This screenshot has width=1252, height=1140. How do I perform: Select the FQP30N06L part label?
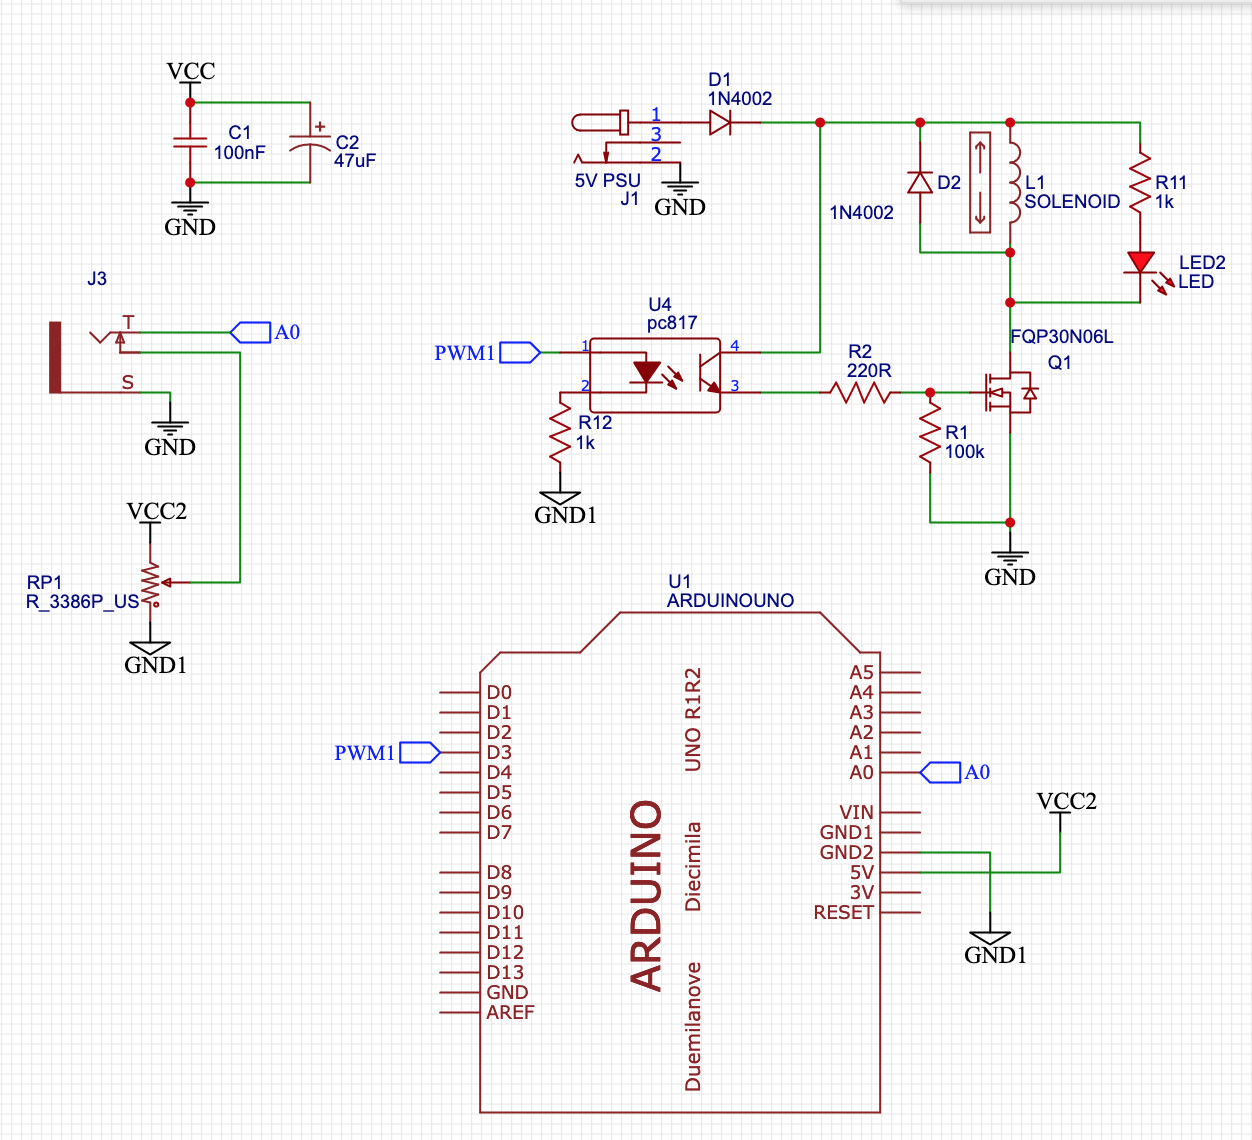(1061, 336)
